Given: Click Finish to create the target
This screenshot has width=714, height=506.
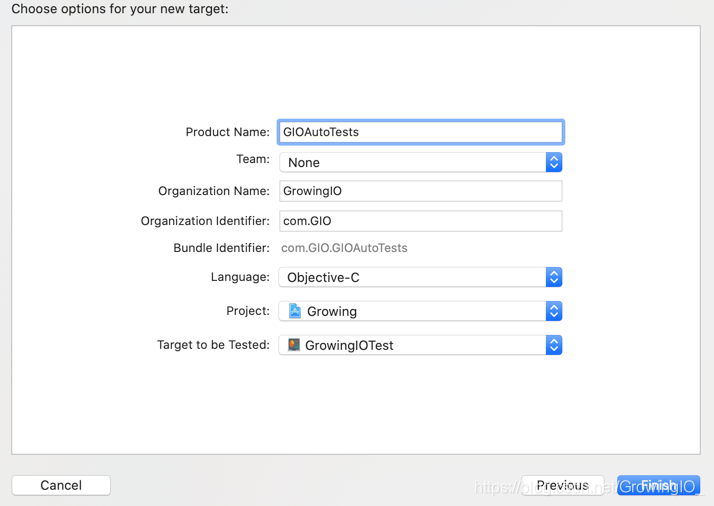Looking at the screenshot, I should 658,485.
